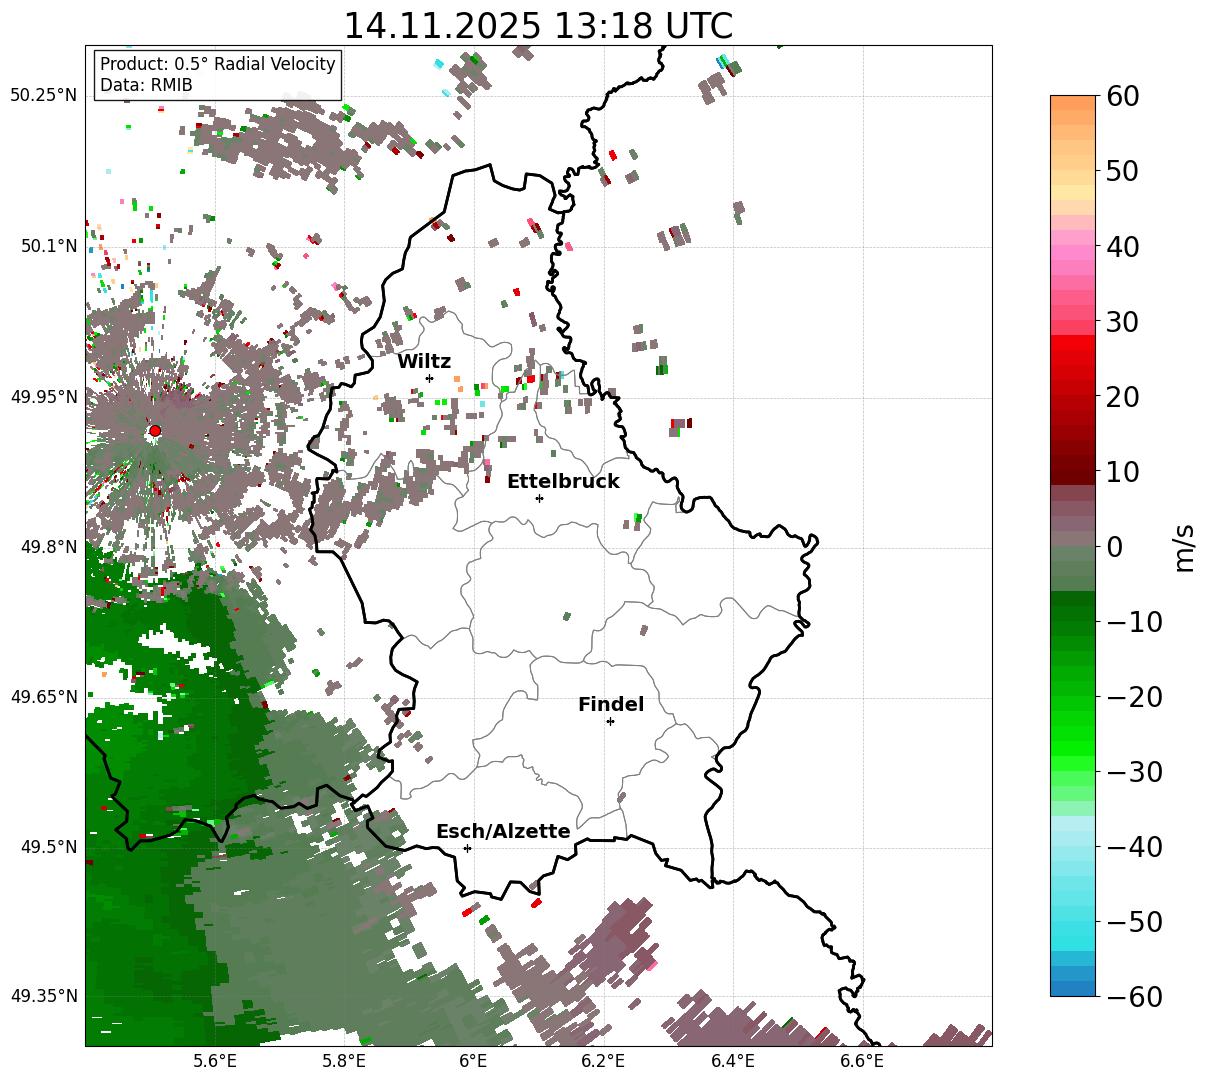The width and height of the screenshot is (1207, 1081).
Task: Click the colorbar label '−30'
Action: click(x=1134, y=772)
